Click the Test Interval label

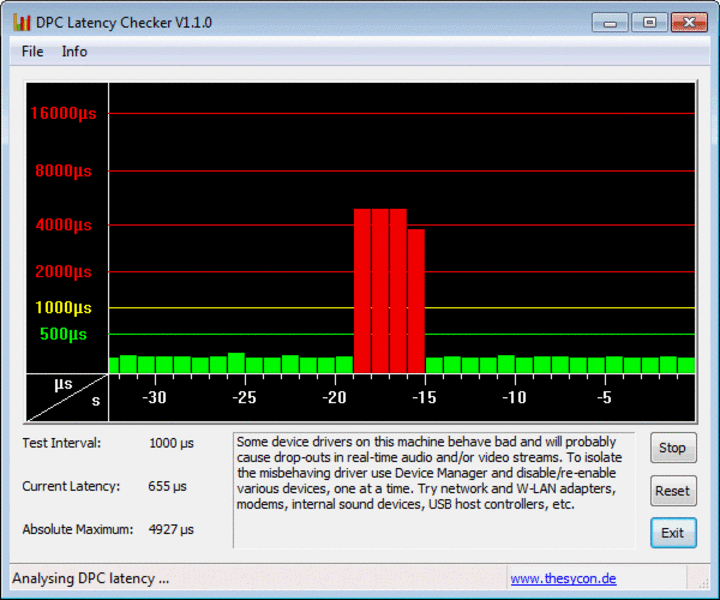[x=62, y=443]
